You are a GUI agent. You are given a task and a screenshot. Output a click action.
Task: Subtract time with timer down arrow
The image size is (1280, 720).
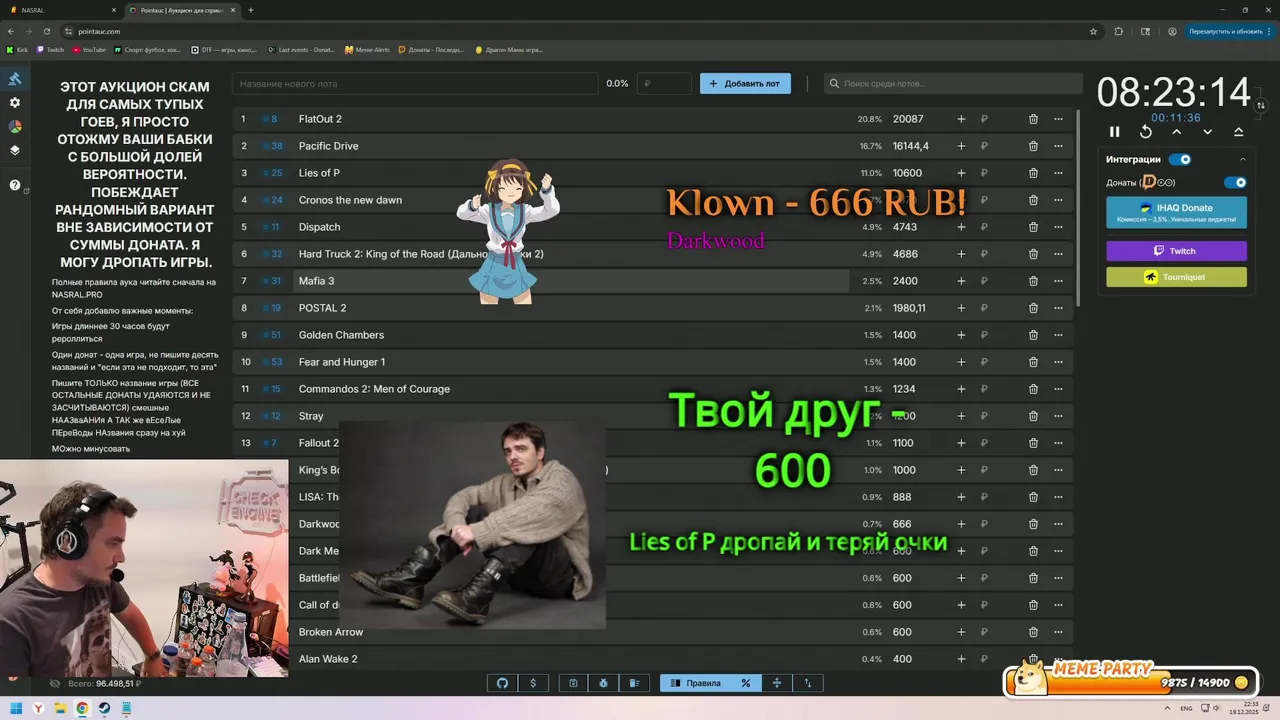point(1207,132)
